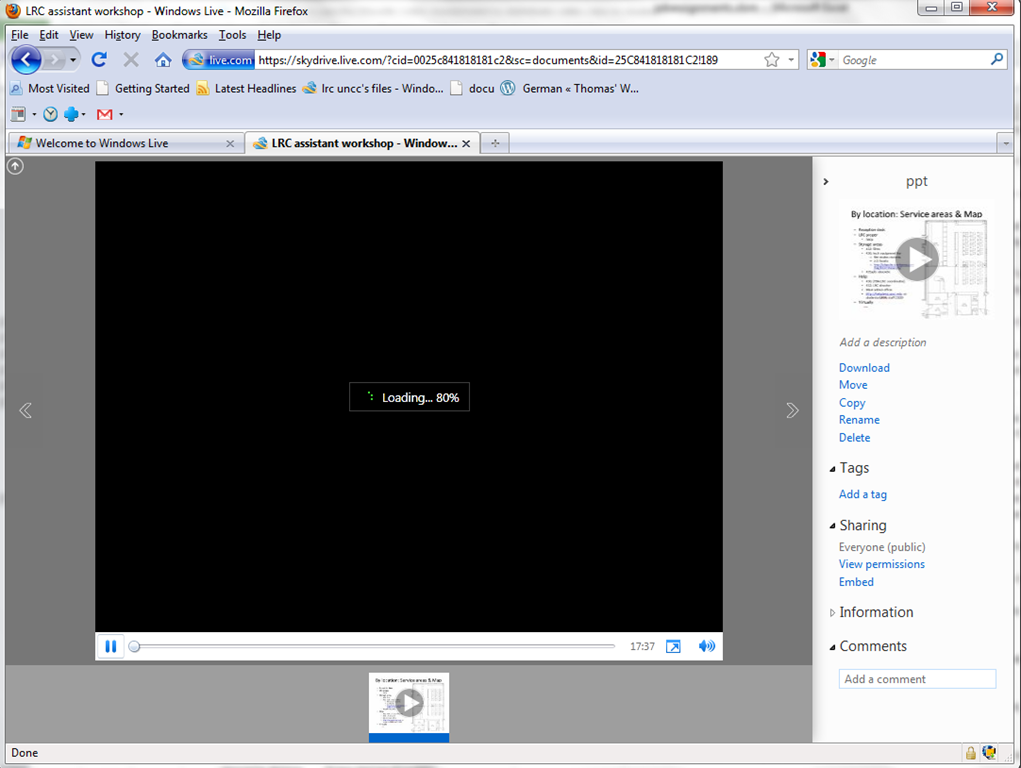This screenshot has height=768, width=1021.
Task: Expand the Information section
Action: click(x=833, y=613)
